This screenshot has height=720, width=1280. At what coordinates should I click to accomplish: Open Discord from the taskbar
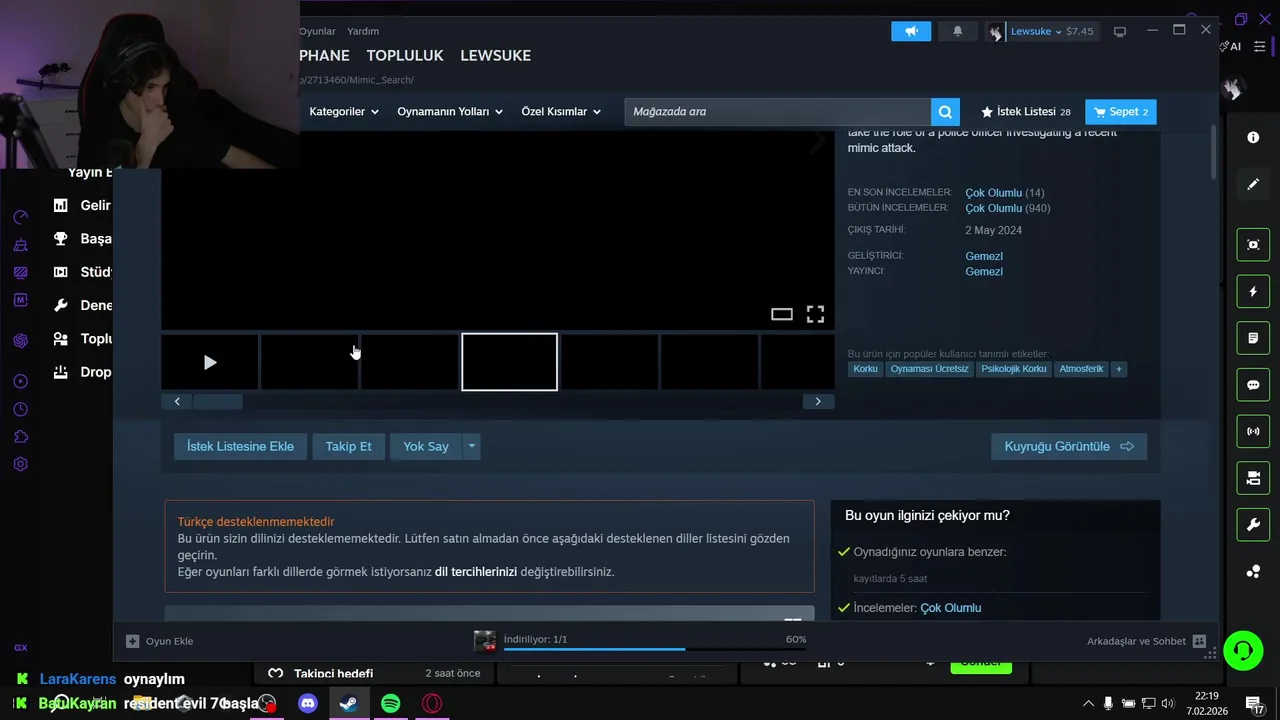(x=308, y=704)
